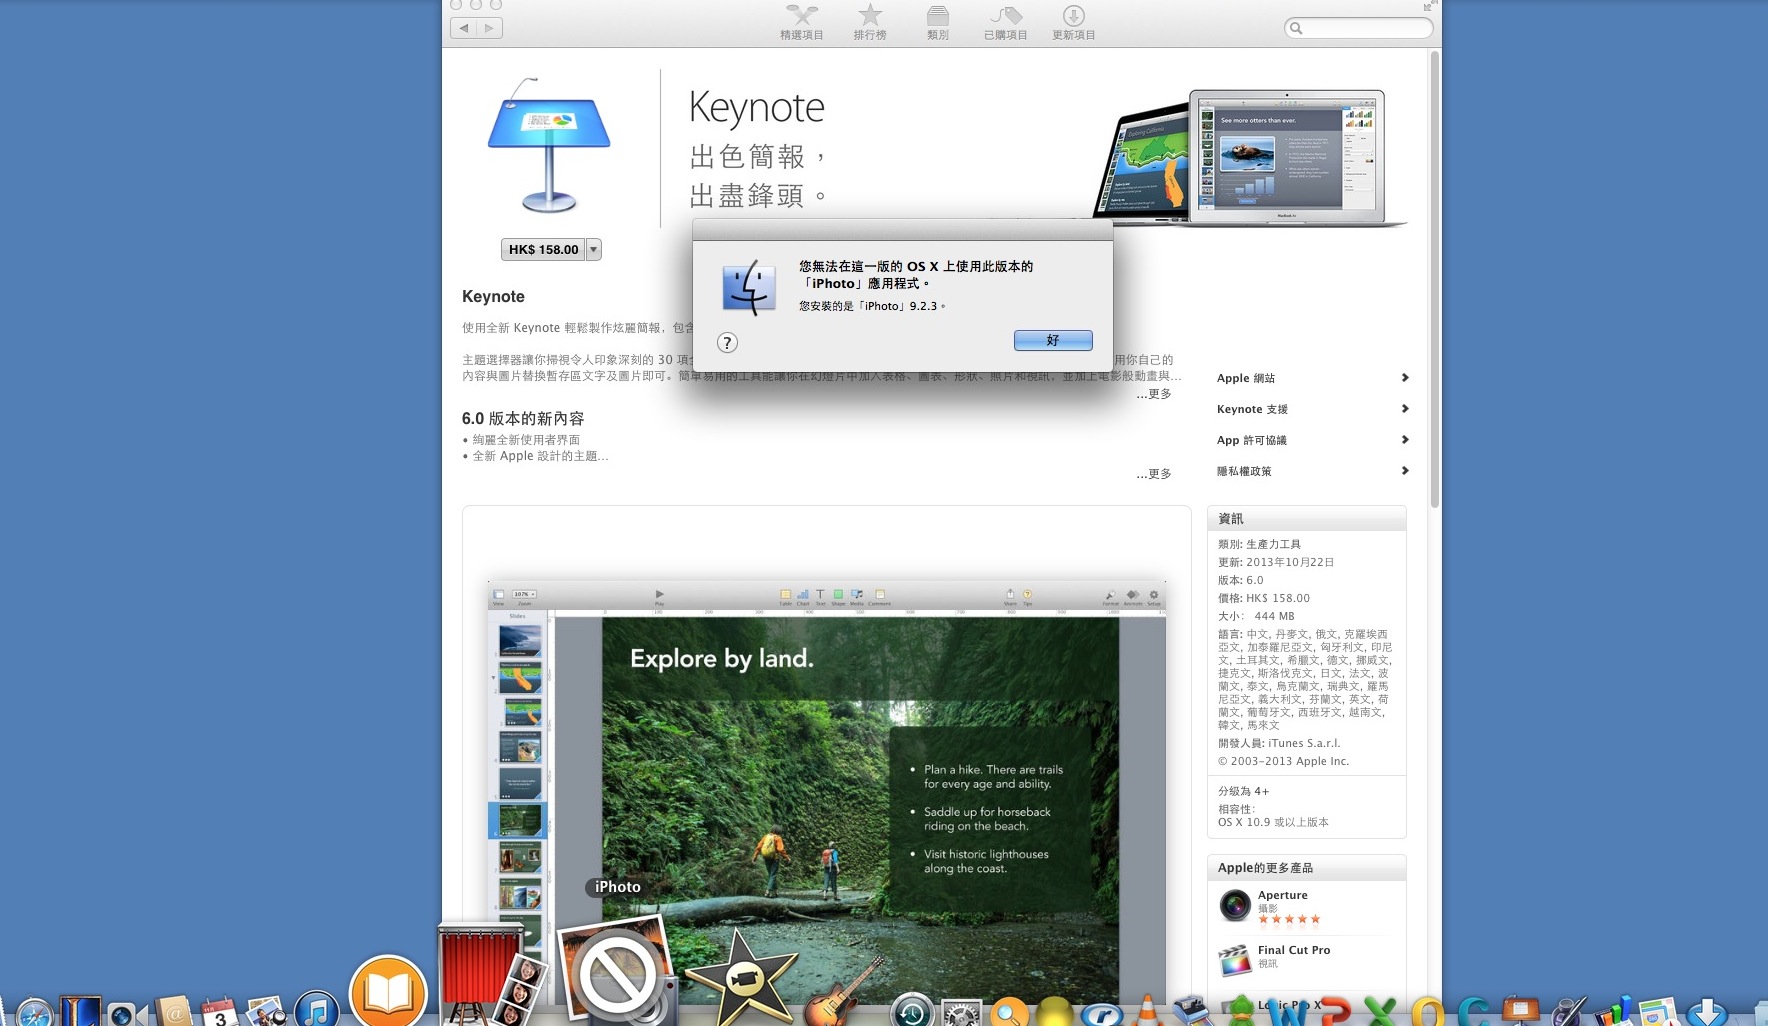1768x1026 pixels.
Task: Buy Keynote with the HK$ 158.00 button
Action: pyautogui.click(x=543, y=249)
